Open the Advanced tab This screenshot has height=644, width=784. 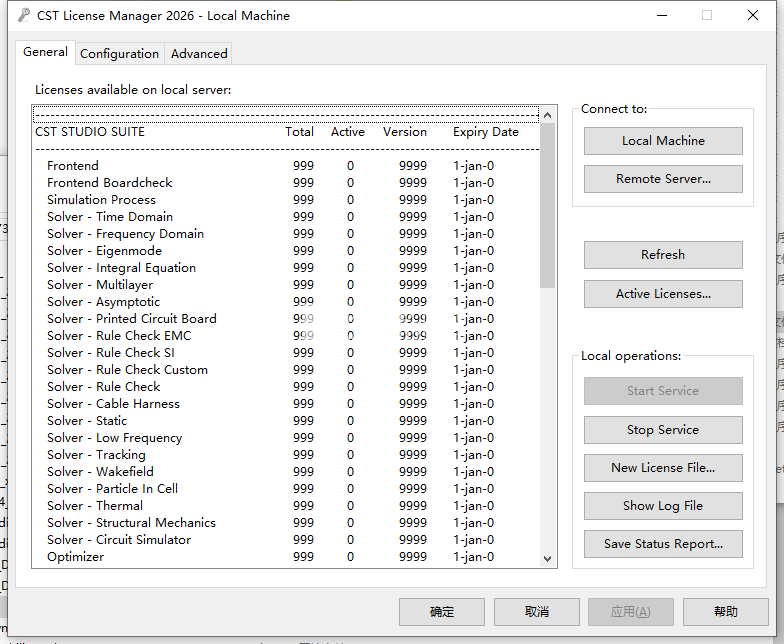click(199, 53)
